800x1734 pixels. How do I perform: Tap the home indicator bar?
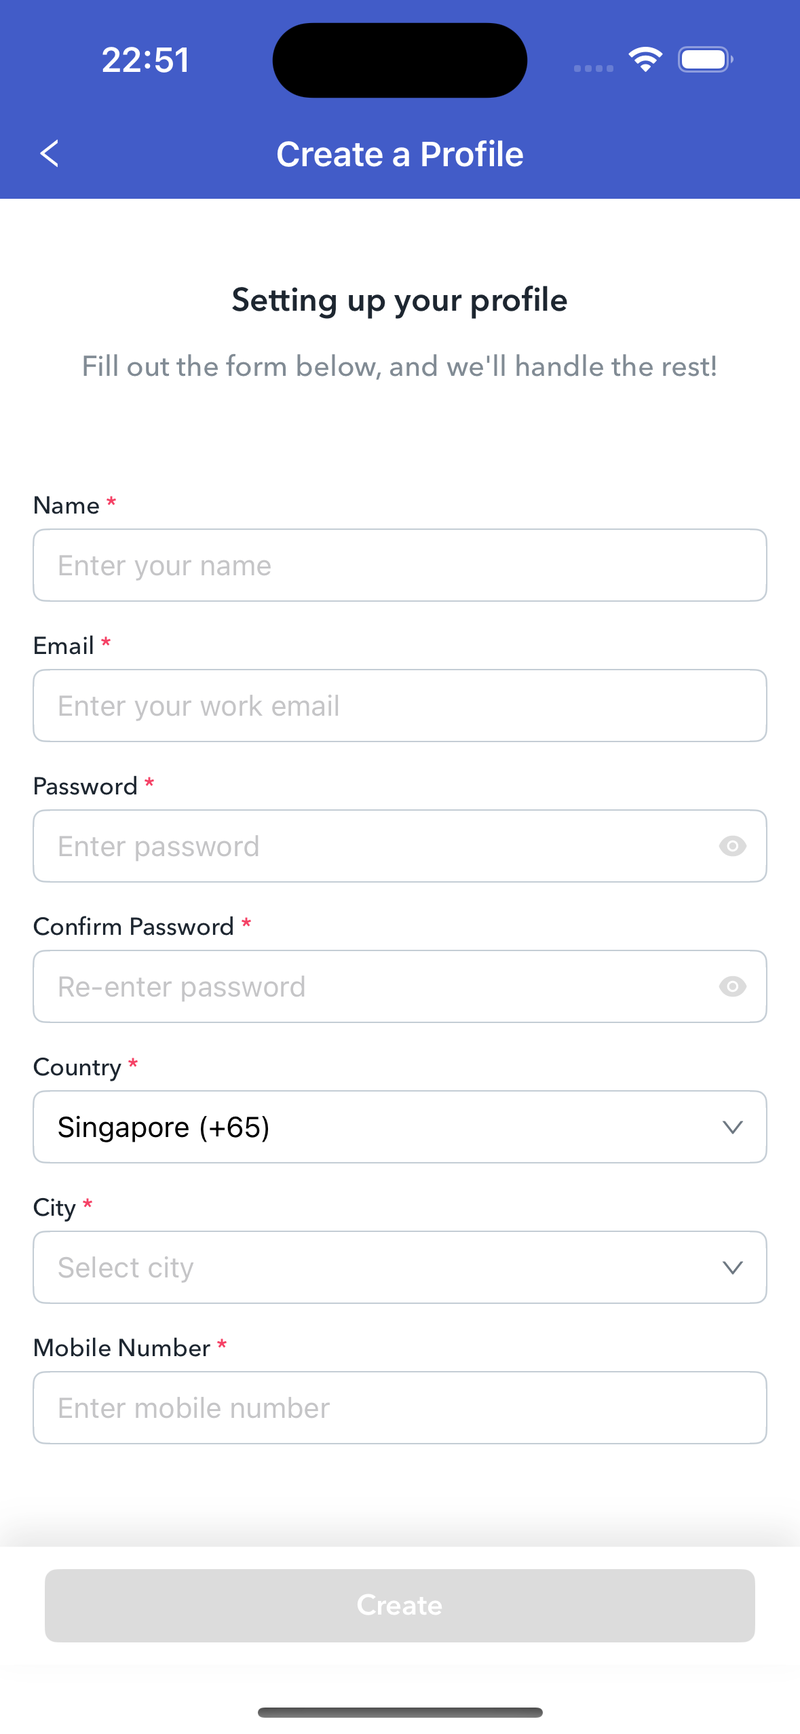pos(400,1712)
